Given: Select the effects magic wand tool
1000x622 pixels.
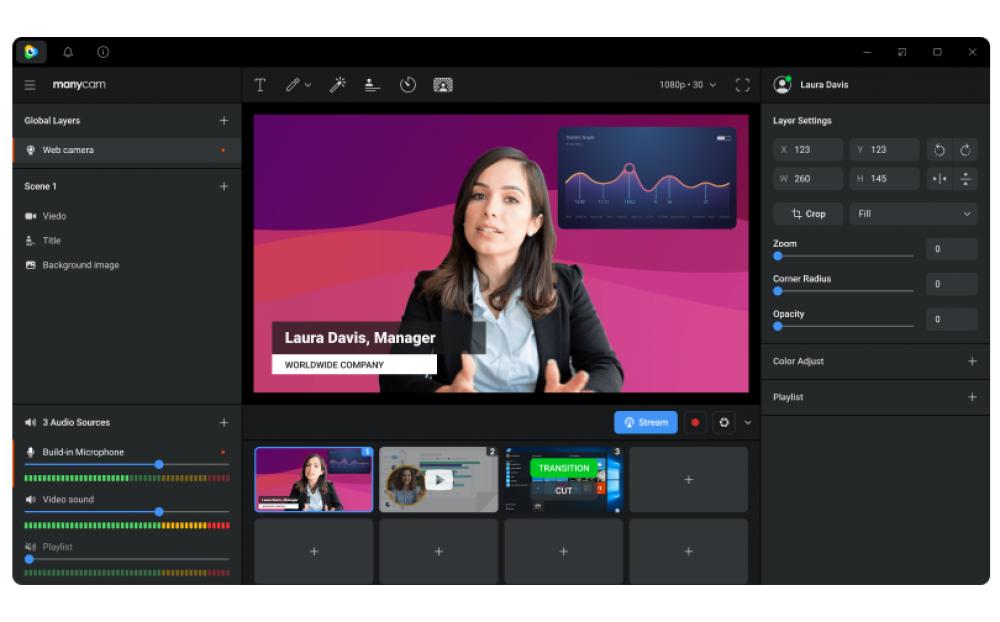Looking at the screenshot, I should [338, 85].
